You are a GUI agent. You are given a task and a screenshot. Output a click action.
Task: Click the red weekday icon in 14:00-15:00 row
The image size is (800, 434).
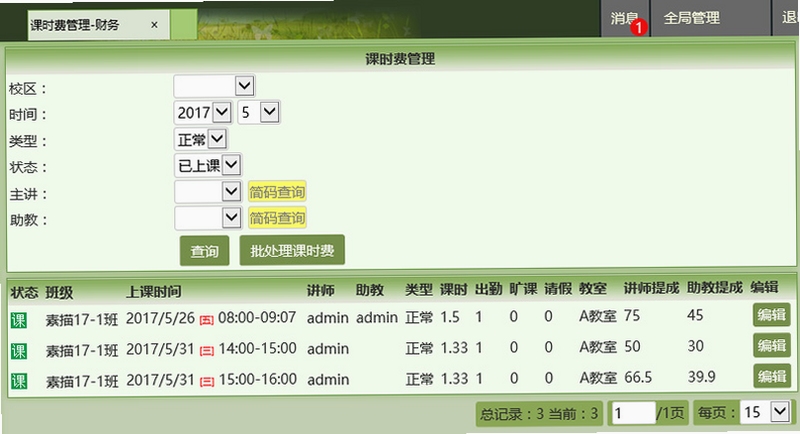click(206, 351)
